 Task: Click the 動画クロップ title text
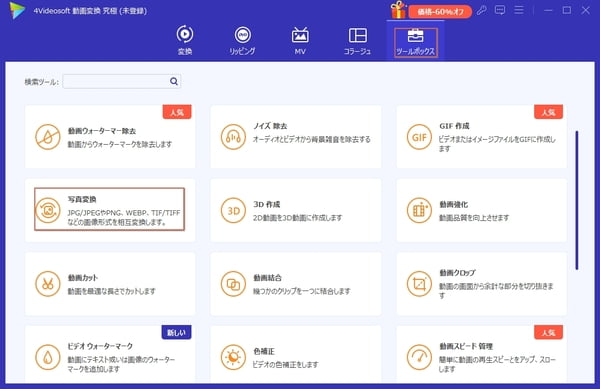[457, 273]
